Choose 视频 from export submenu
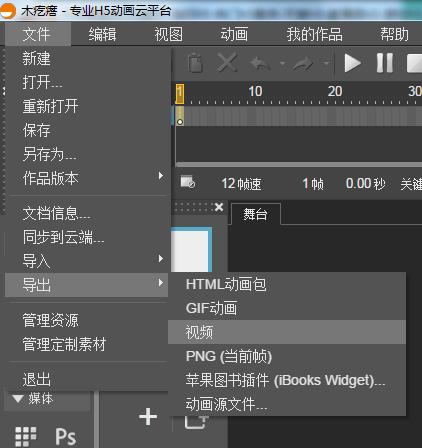The width and height of the screenshot is (422, 448). pyautogui.click(x=287, y=332)
